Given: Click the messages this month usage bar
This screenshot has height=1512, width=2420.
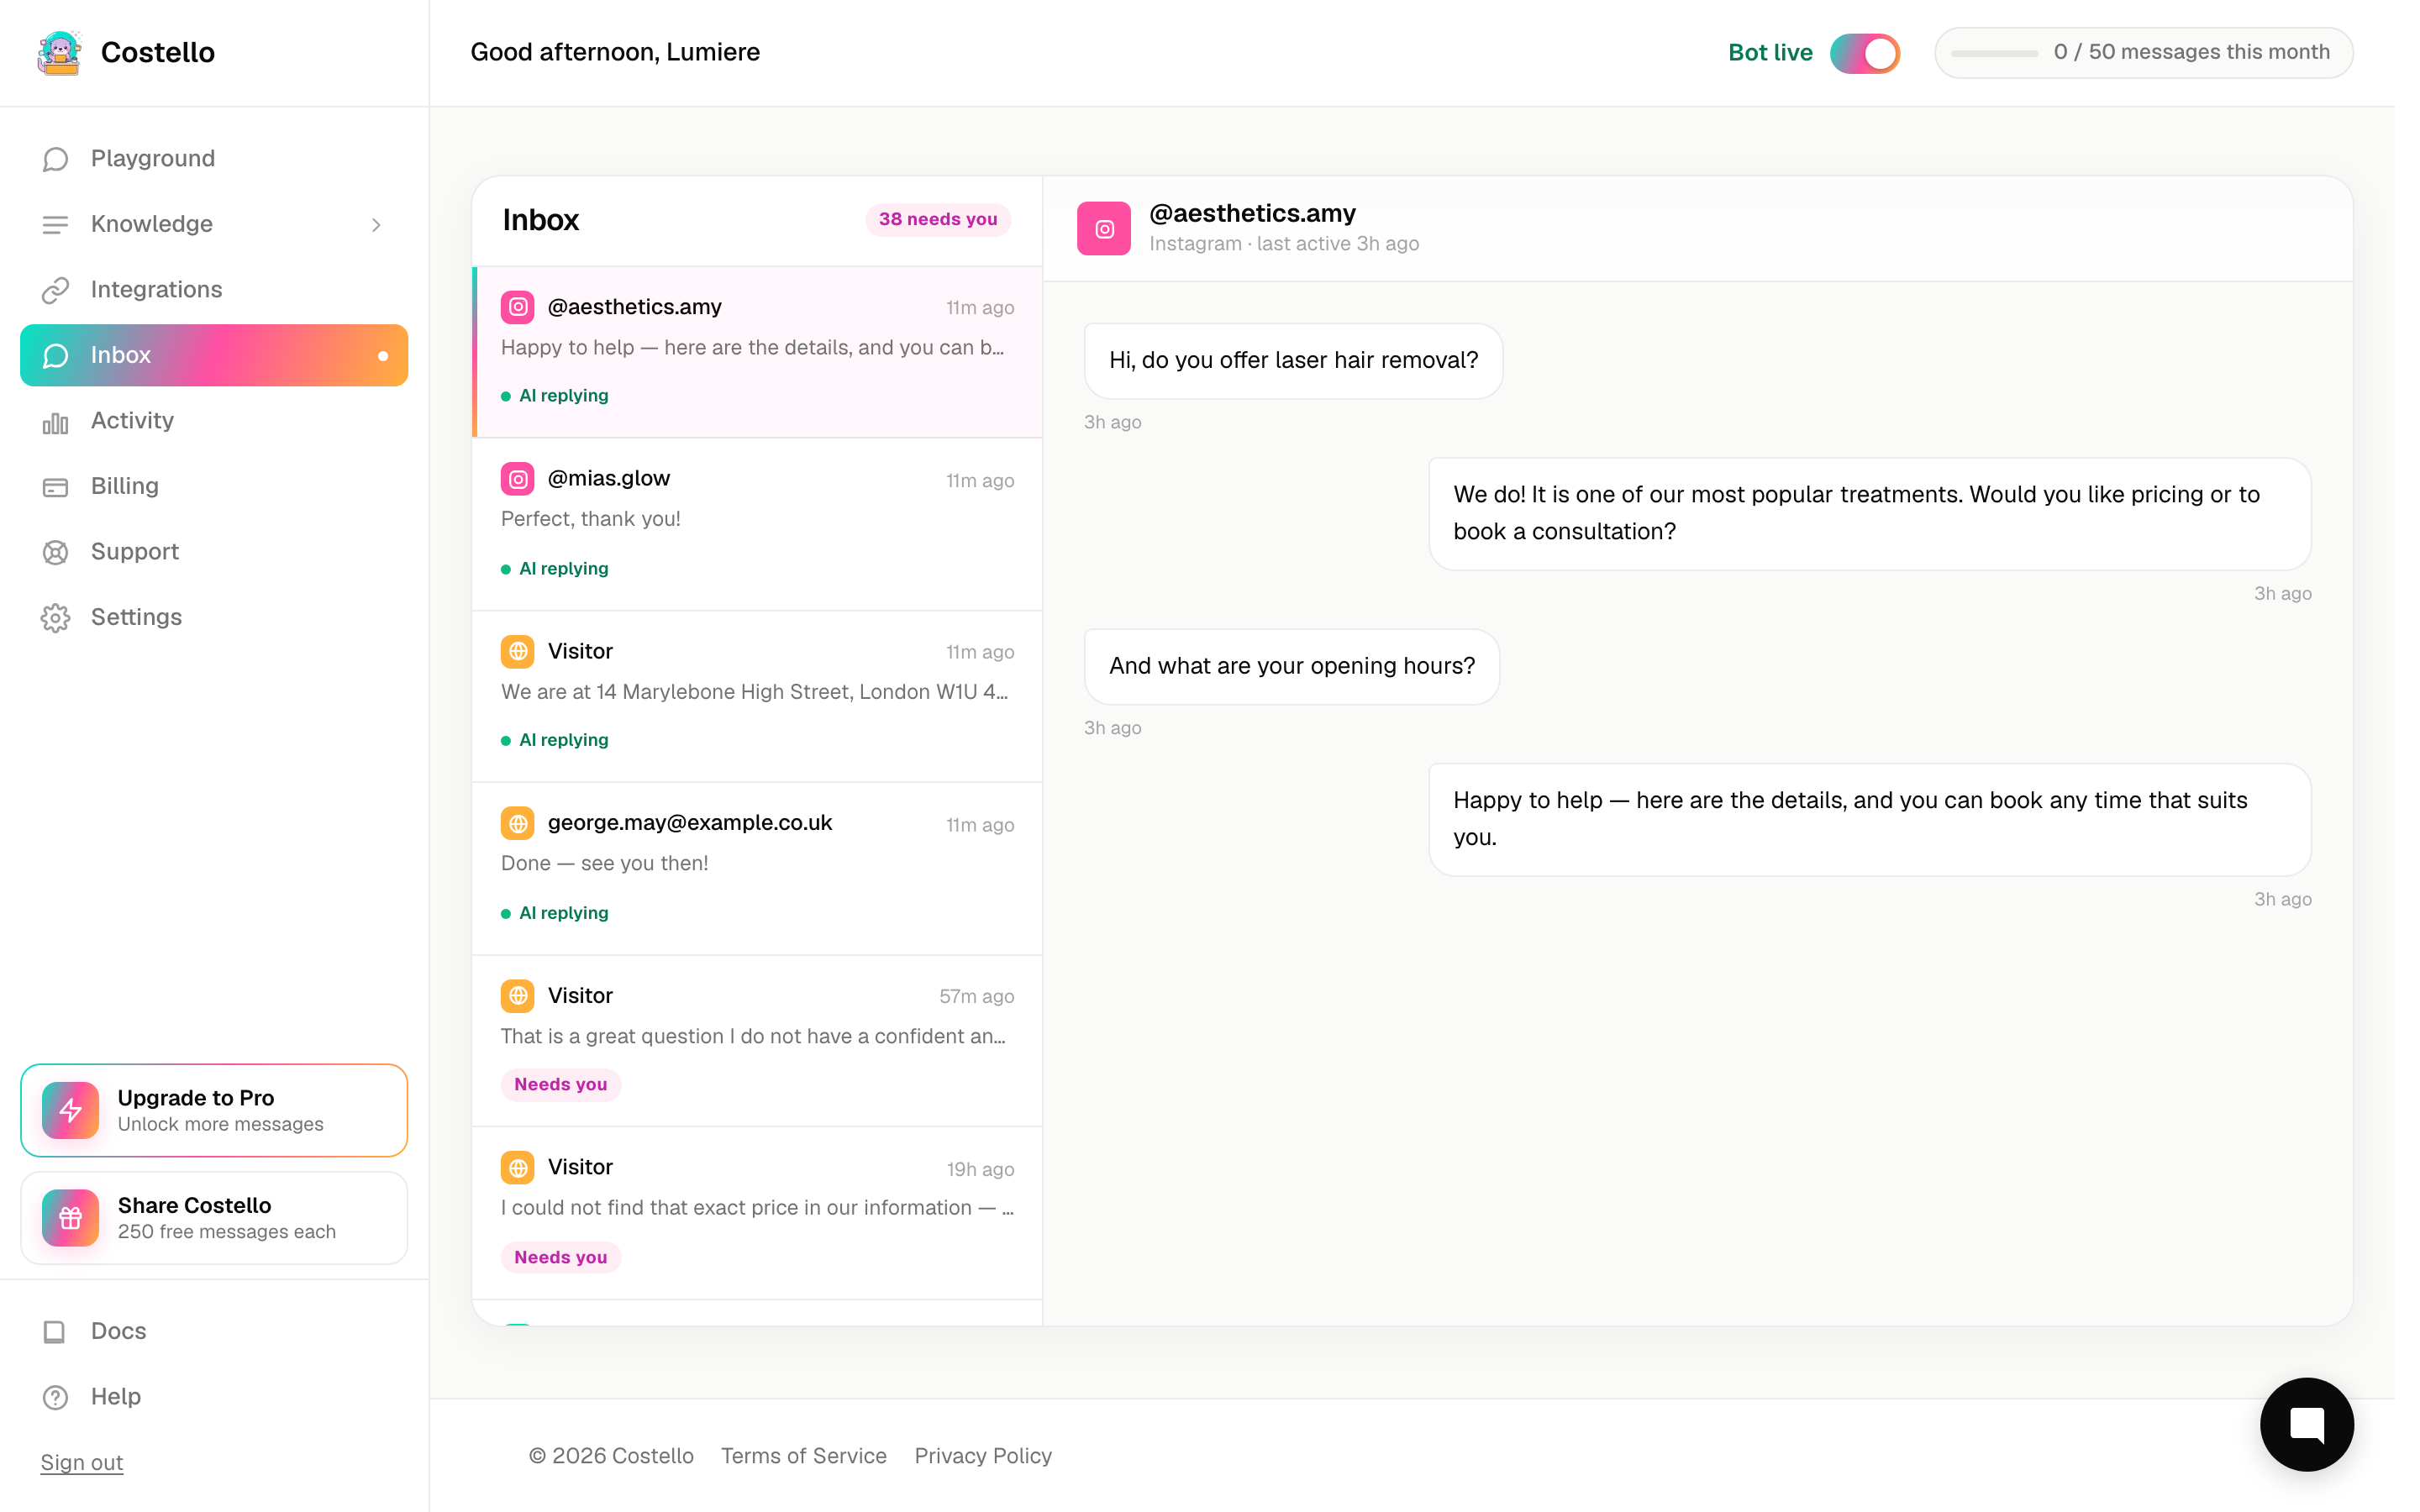Looking at the screenshot, I should (x=2143, y=52).
